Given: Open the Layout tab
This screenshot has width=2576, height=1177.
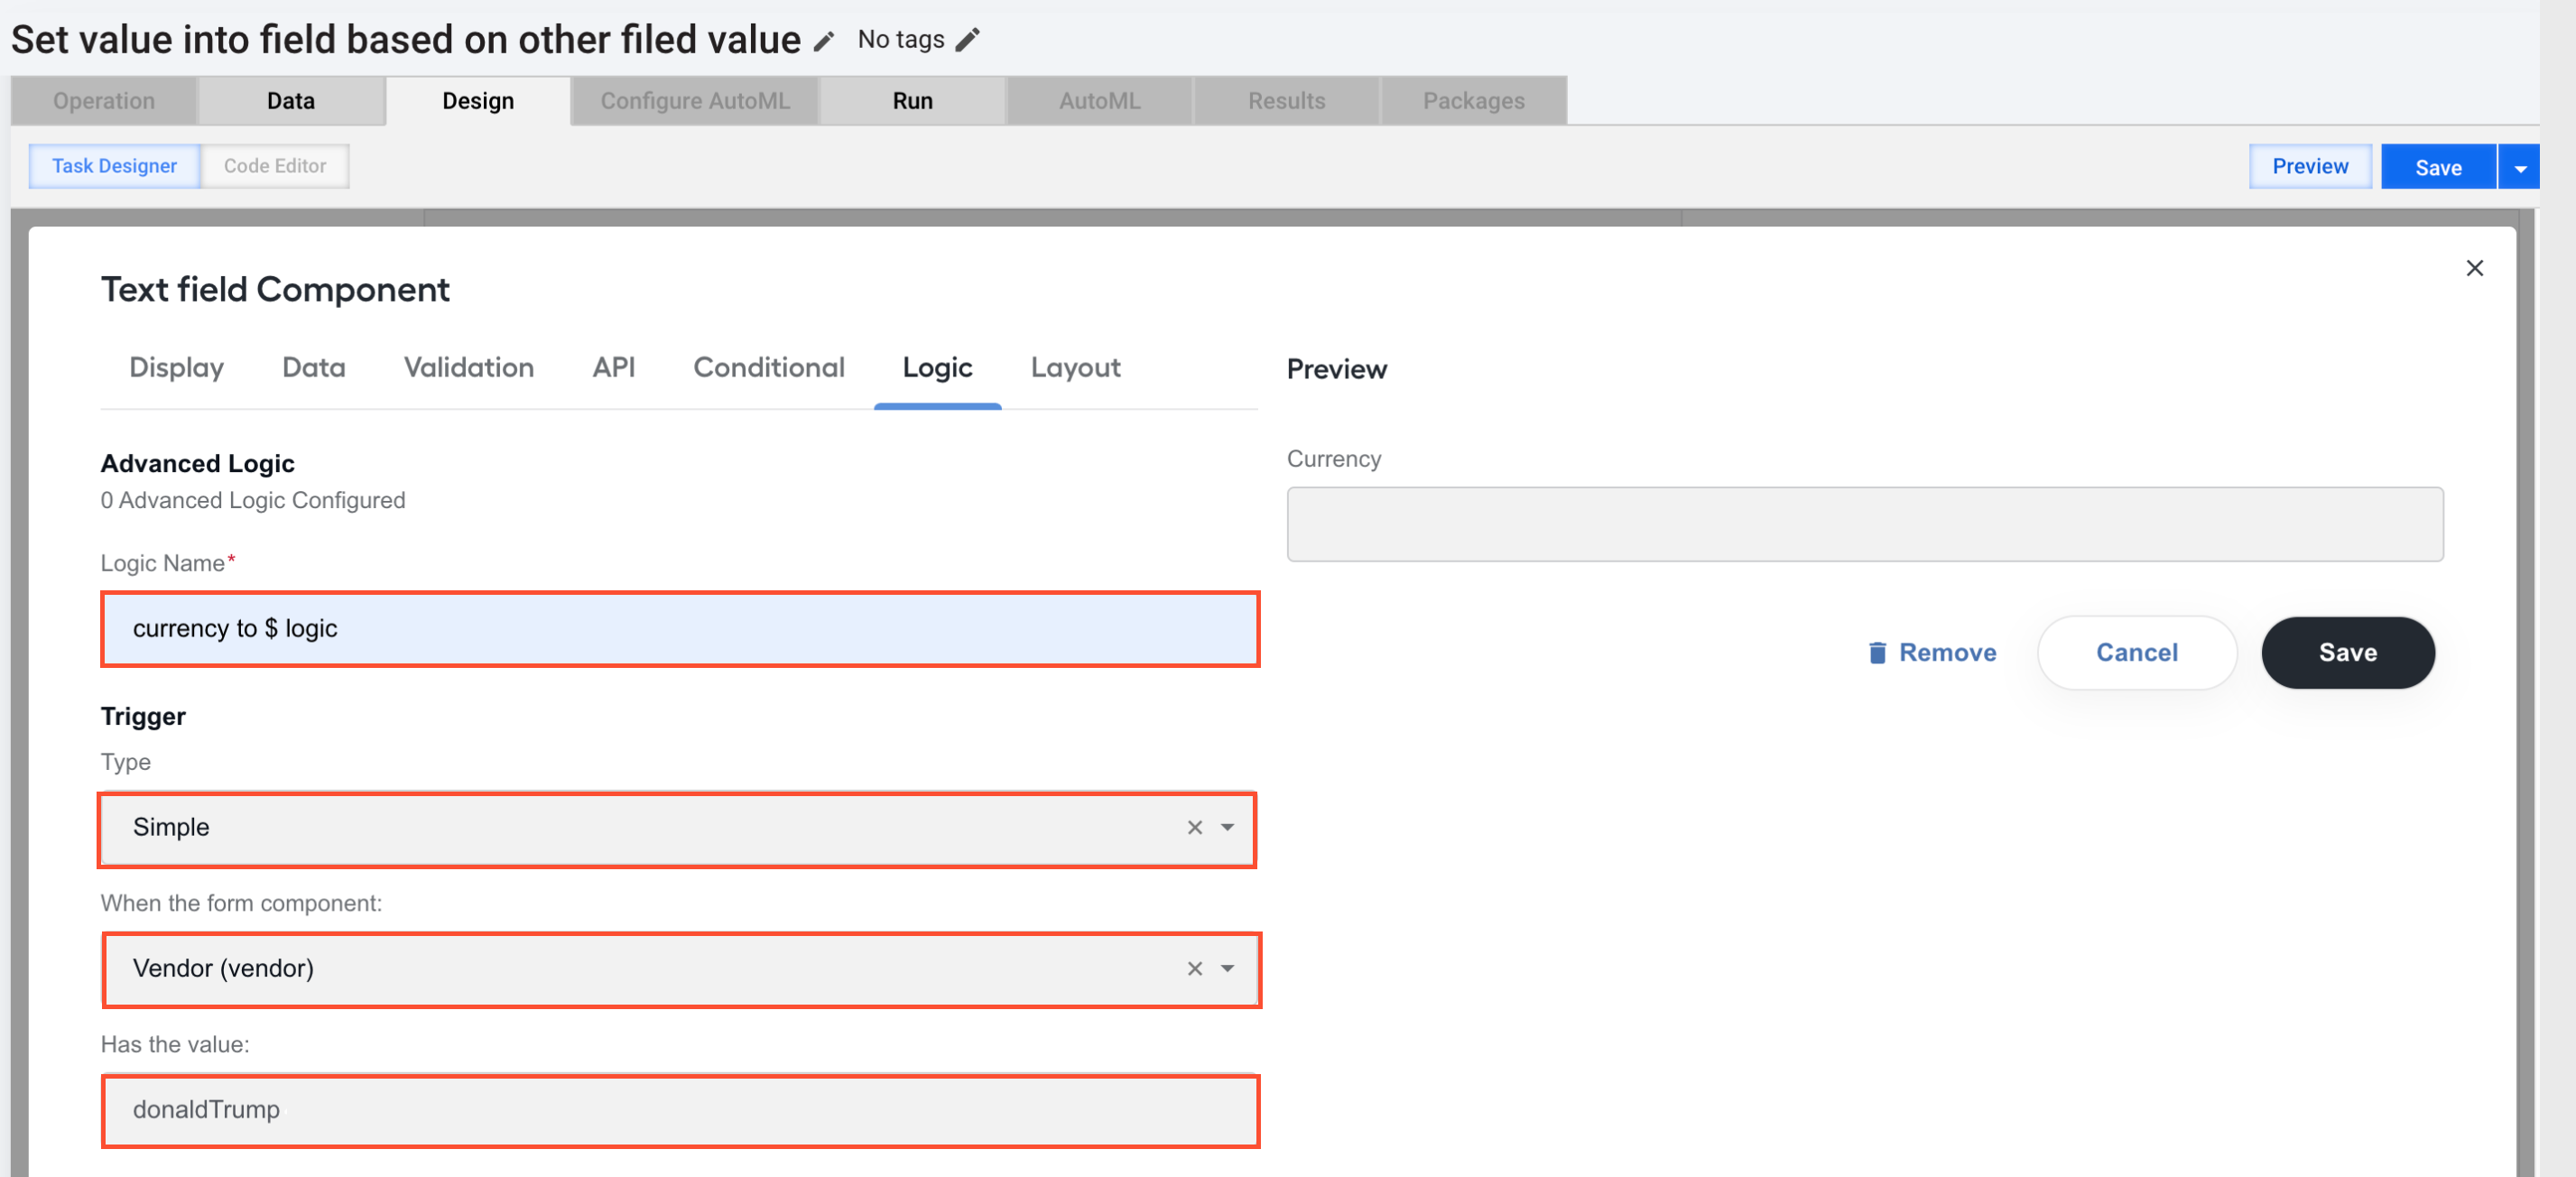Looking at the screenshot, I should point(1075,368).
